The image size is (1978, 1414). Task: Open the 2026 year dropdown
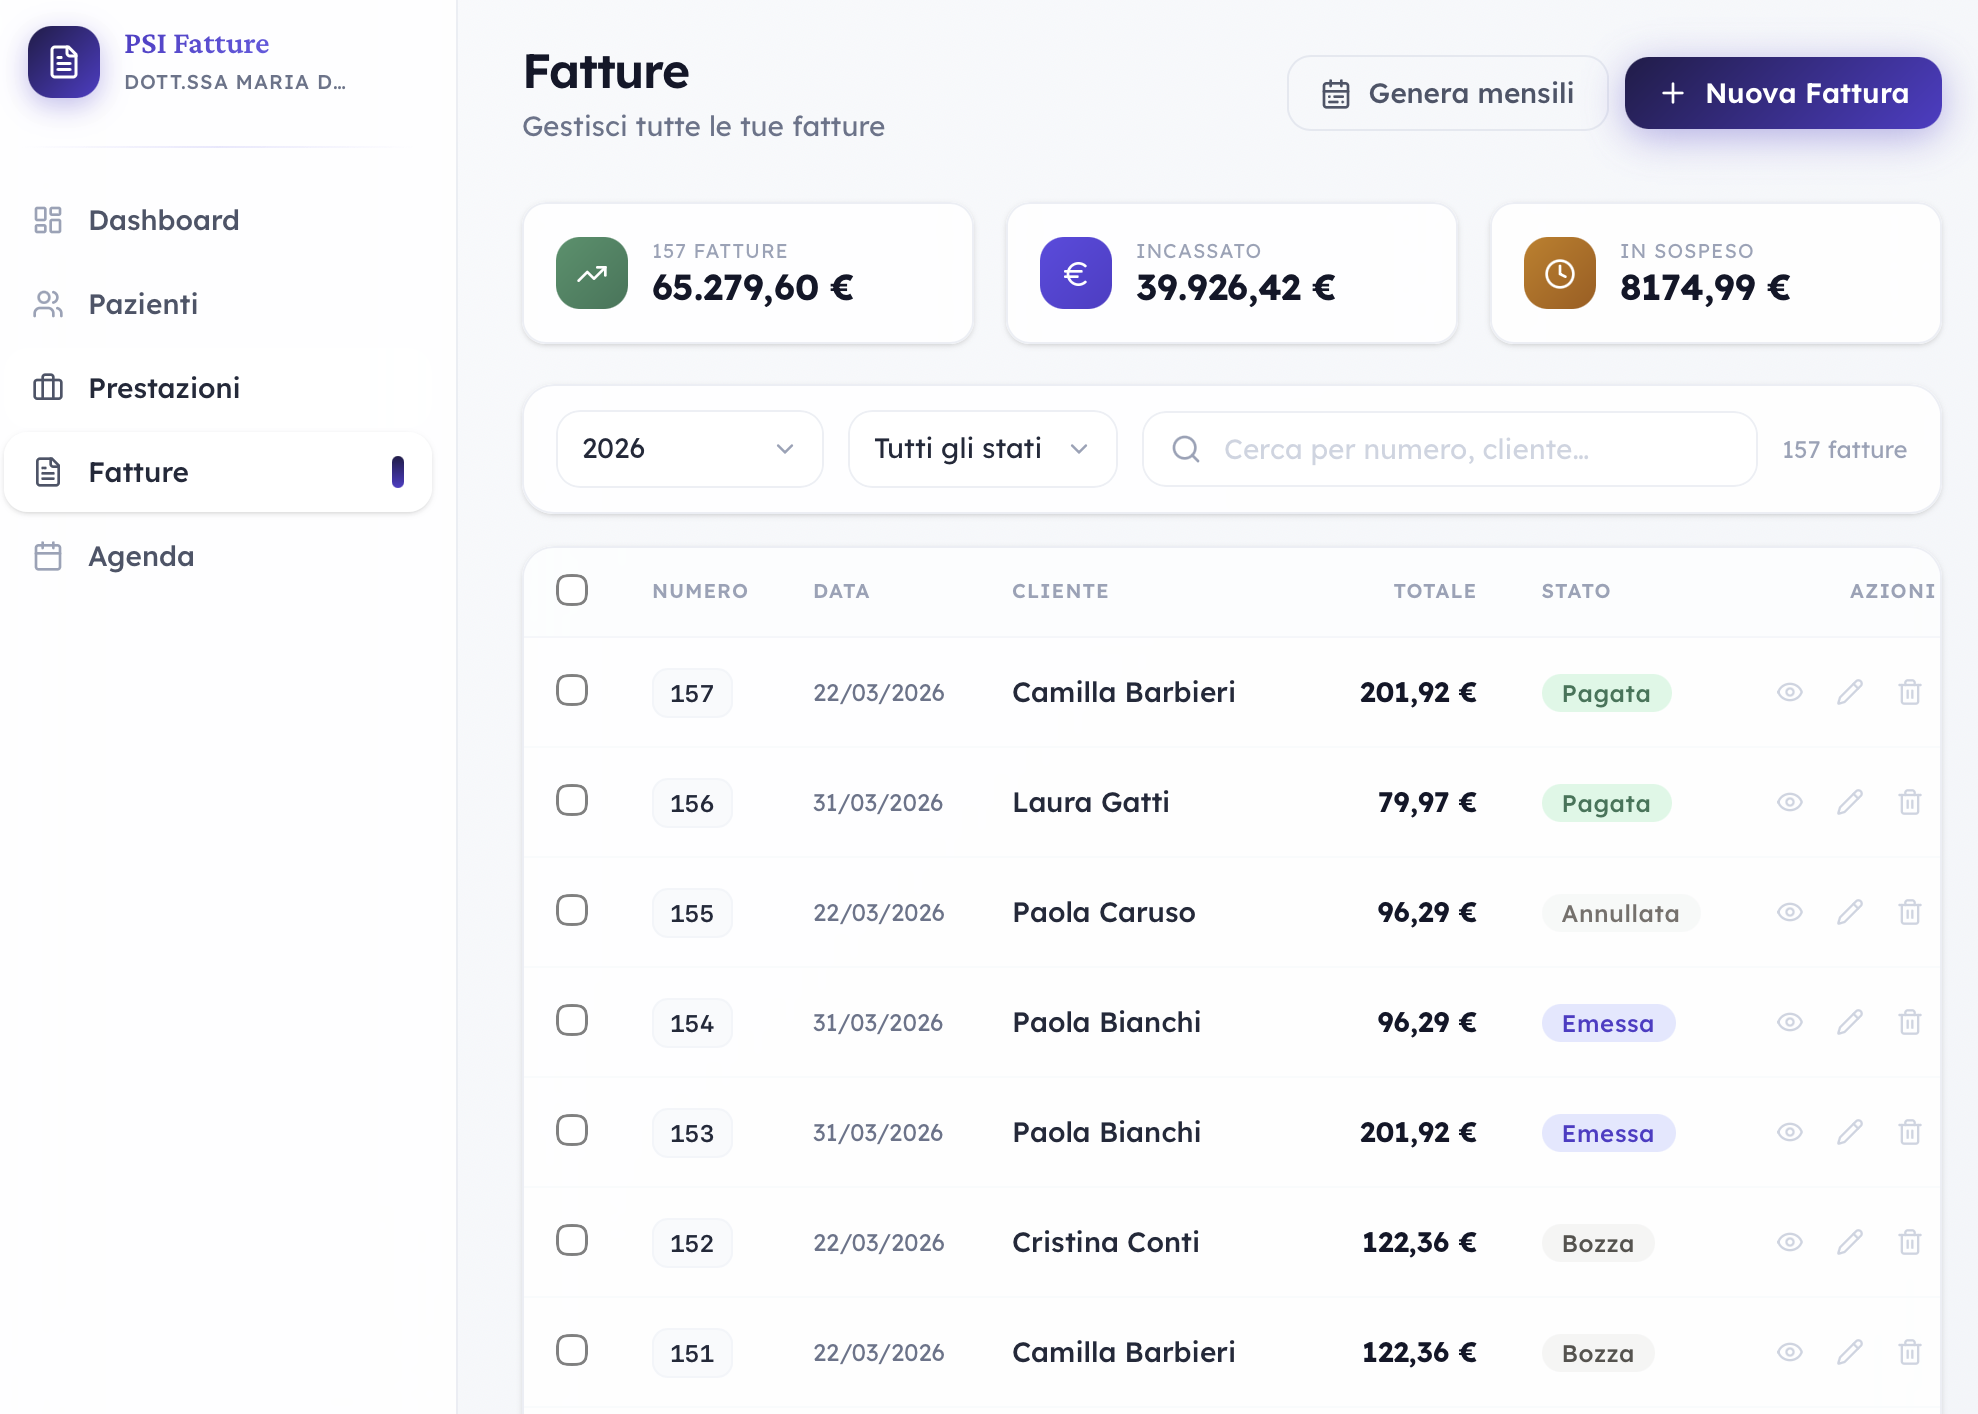689,449
